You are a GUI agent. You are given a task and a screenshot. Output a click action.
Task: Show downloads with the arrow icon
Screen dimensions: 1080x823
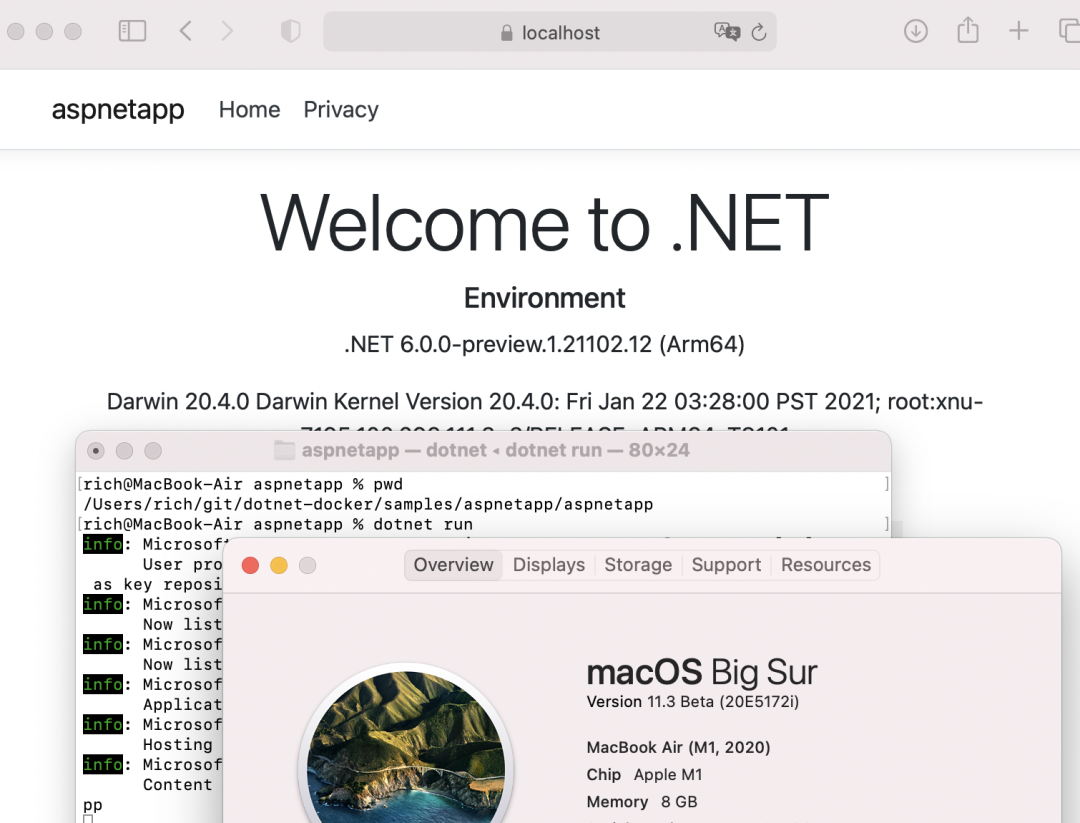[915, 31]
